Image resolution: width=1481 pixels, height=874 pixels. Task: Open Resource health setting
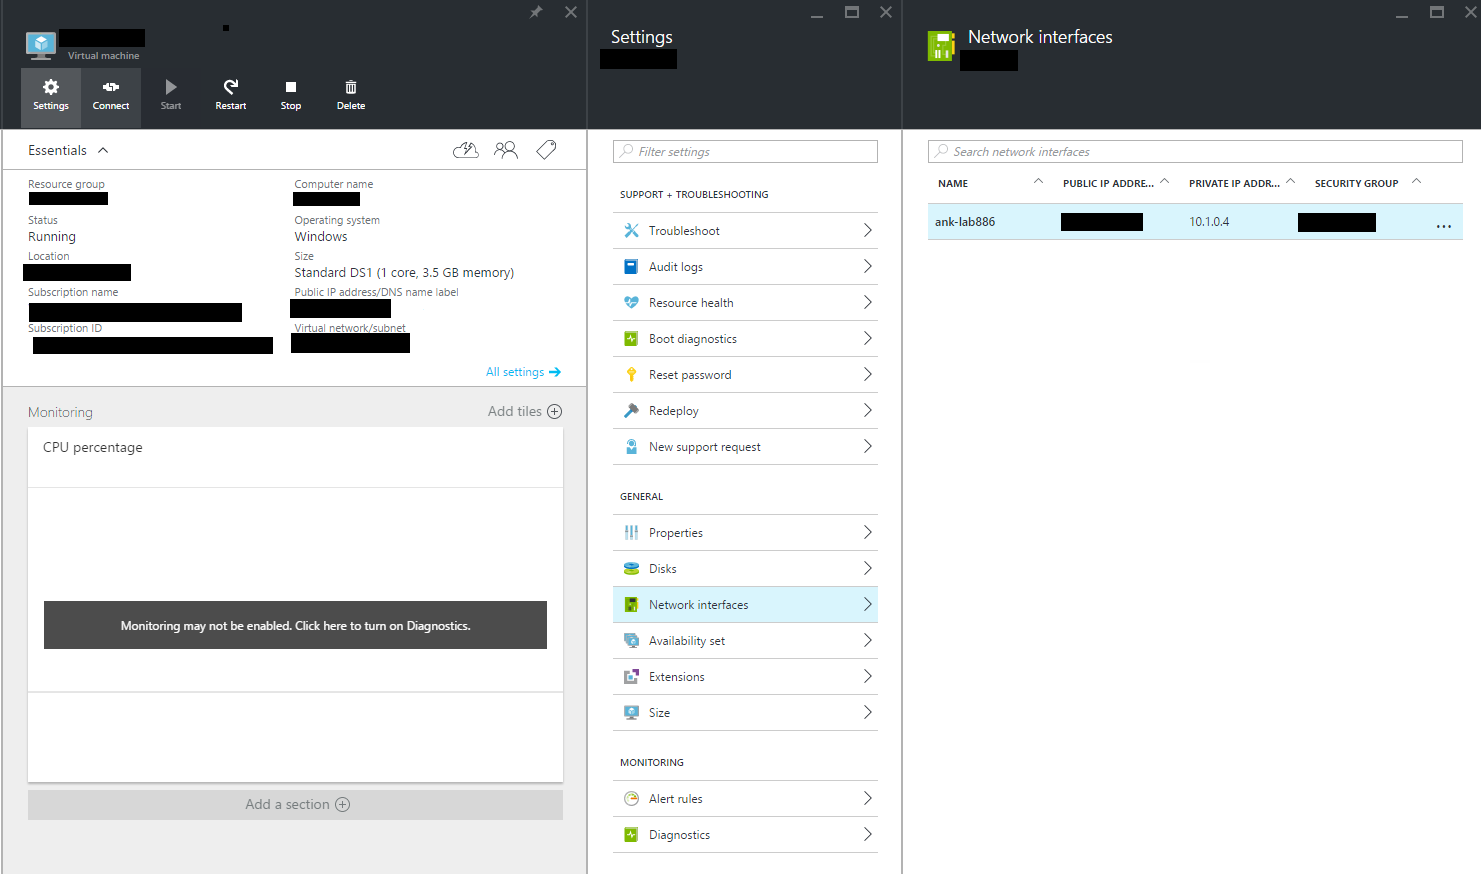(x=745, y=303)
